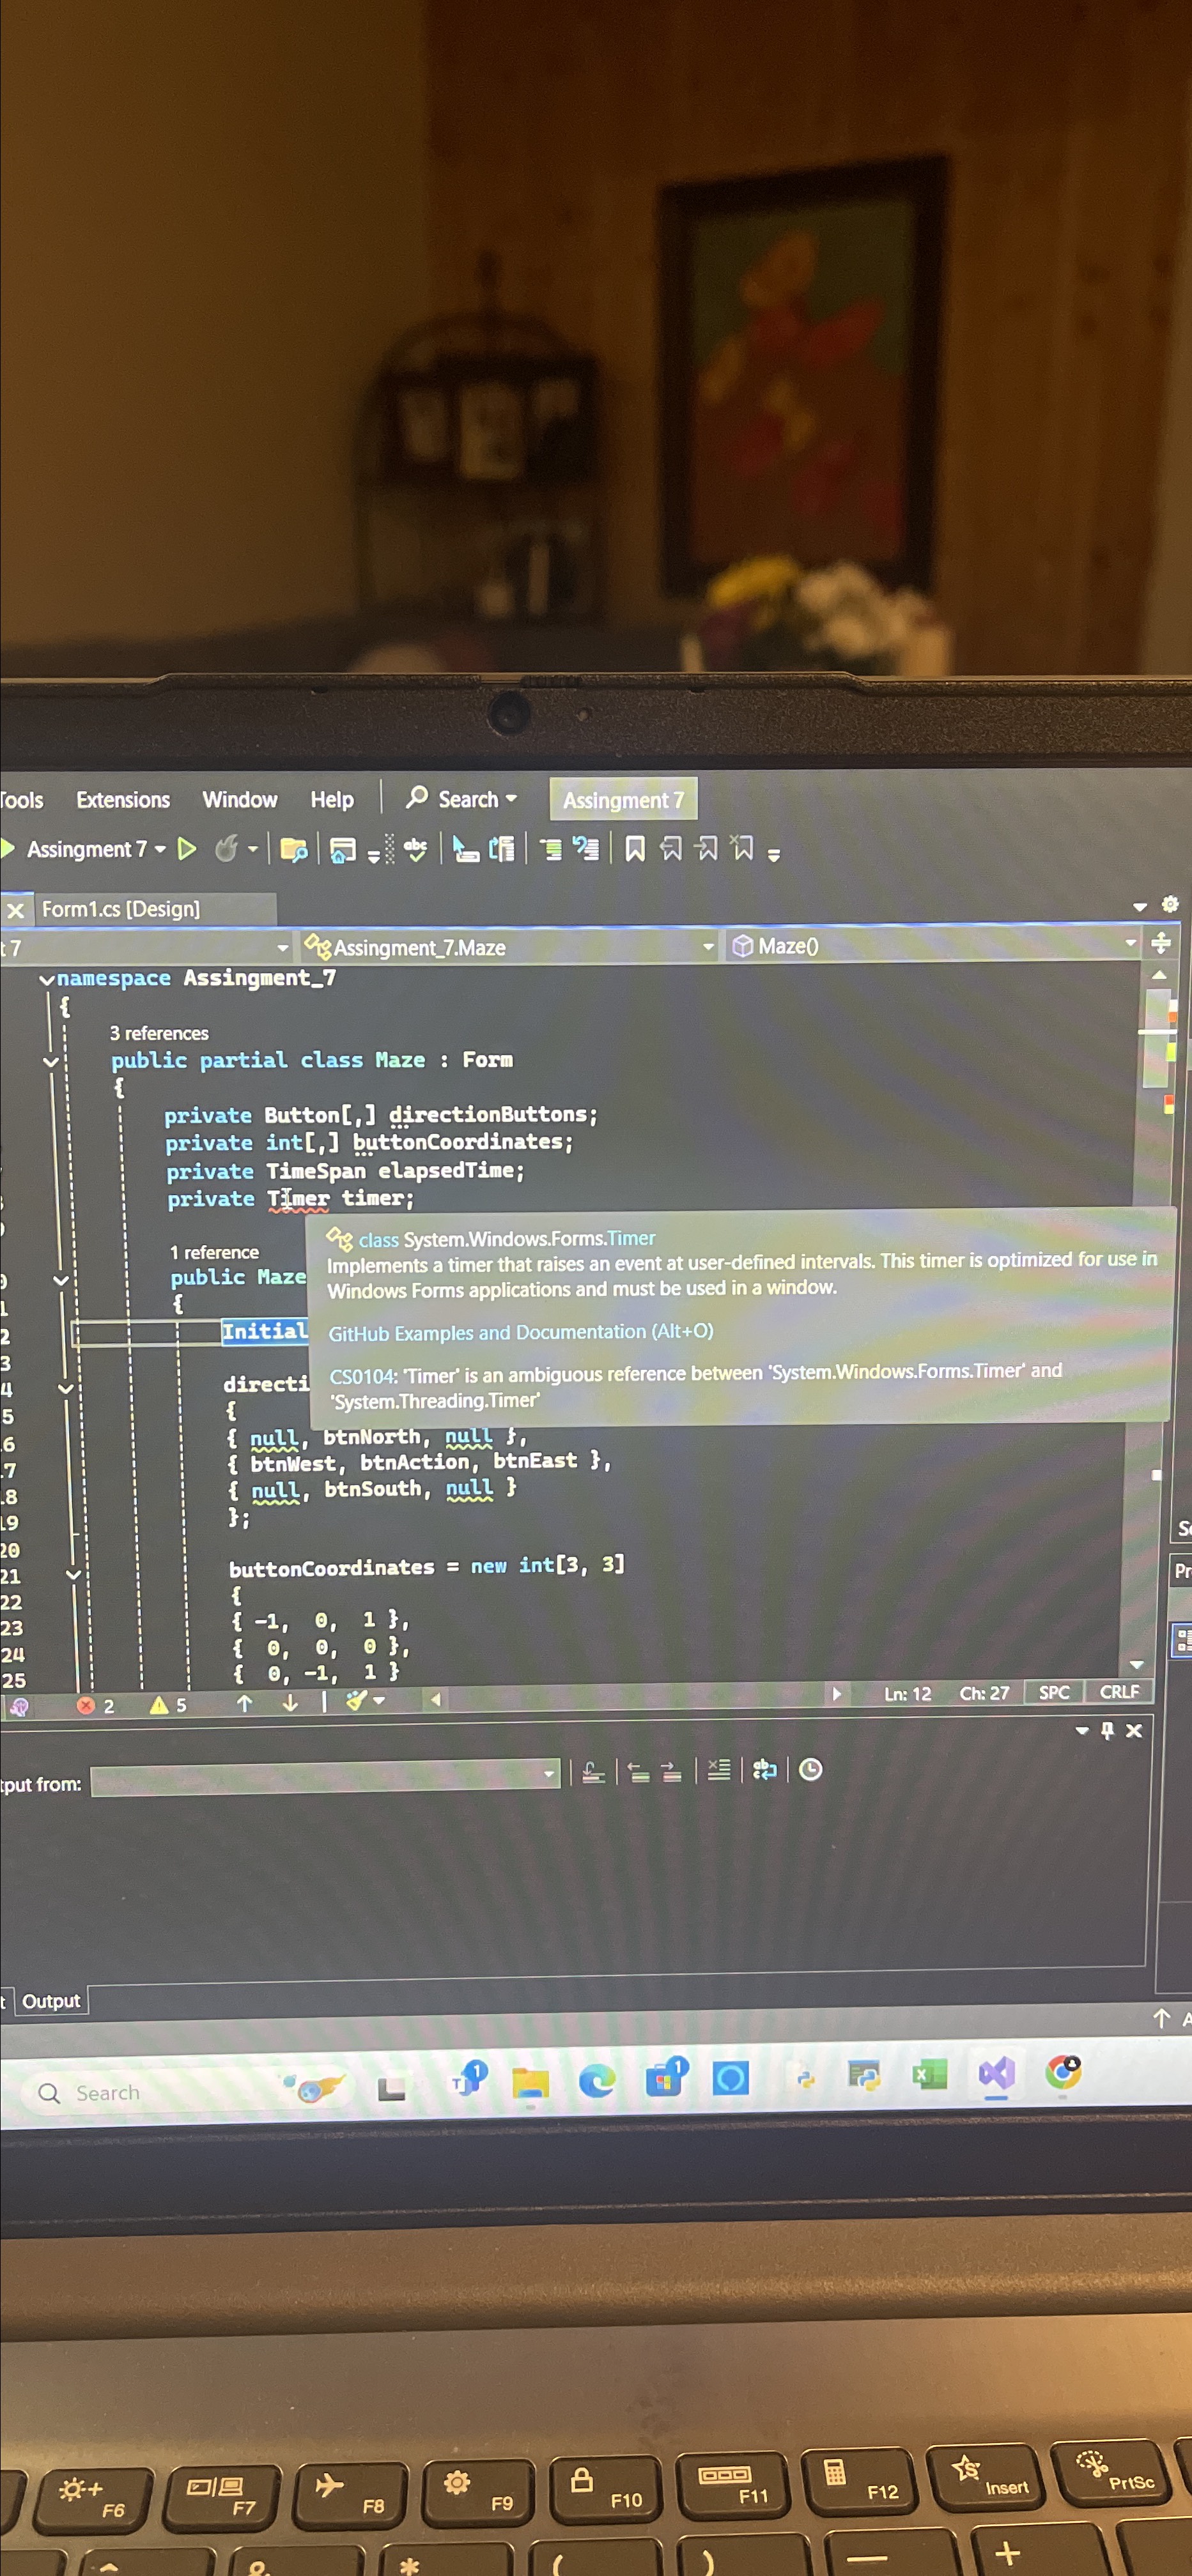
Task: Collapse the buttonCoordinates array initializer block
Action: pos(73,1575)
